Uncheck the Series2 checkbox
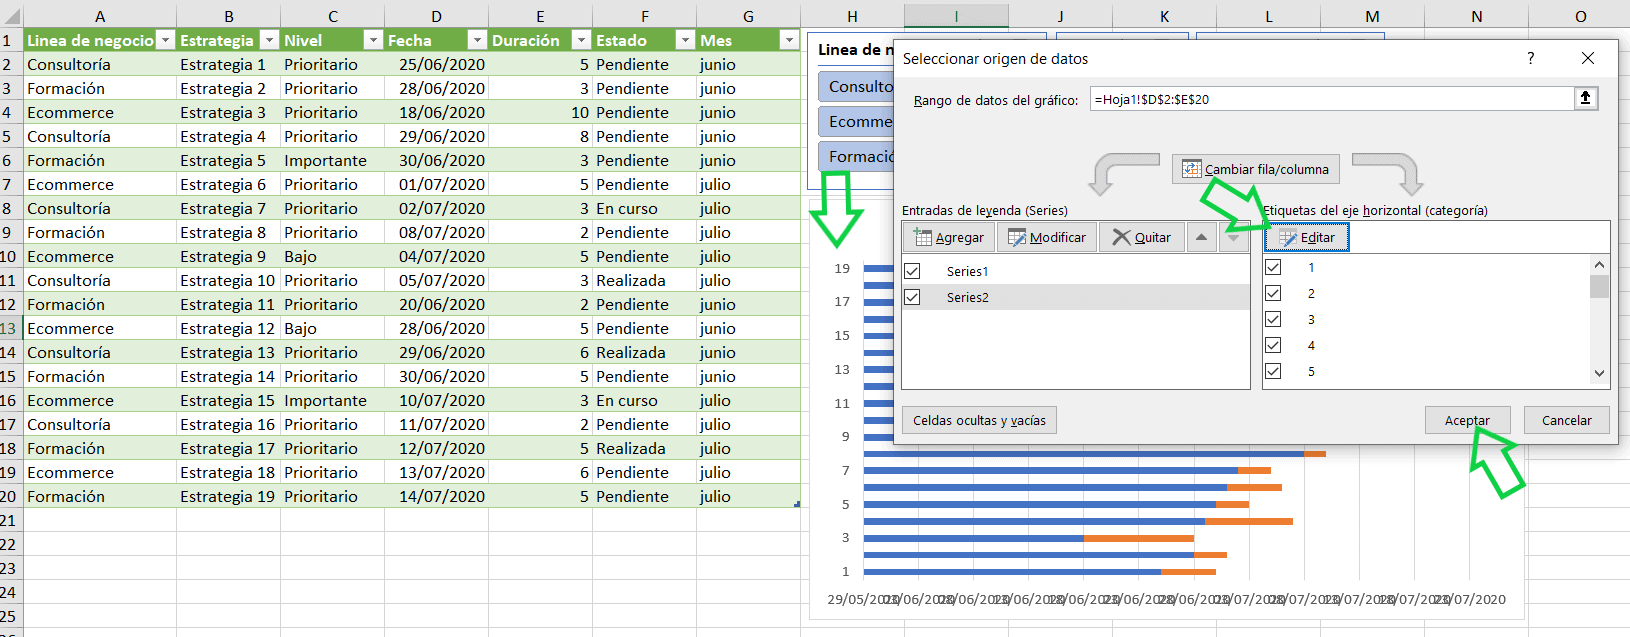Image resolution: width=1630 pixels, height=637 pixels. (912, 297)
